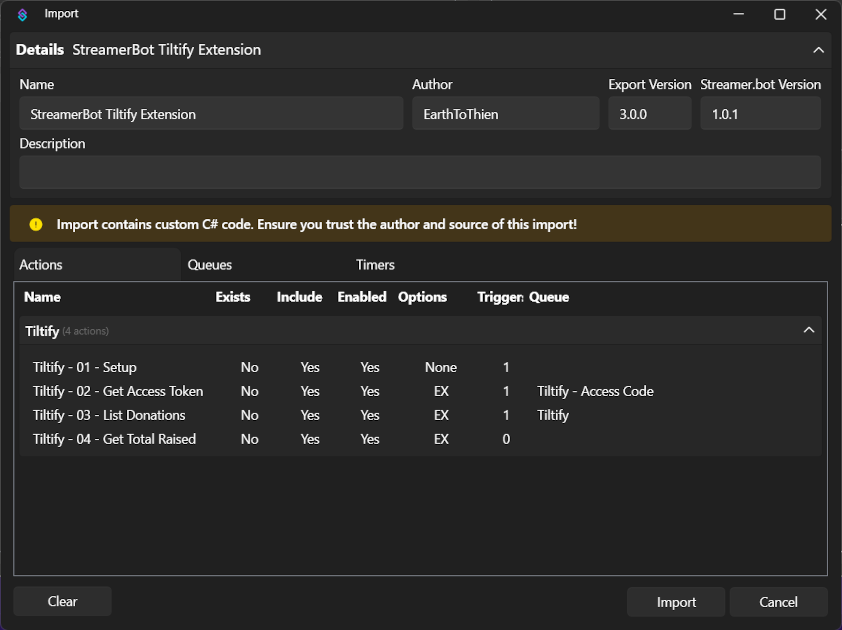Collapse the Tiltify actions group
The image size is (842, 630).
809,330
